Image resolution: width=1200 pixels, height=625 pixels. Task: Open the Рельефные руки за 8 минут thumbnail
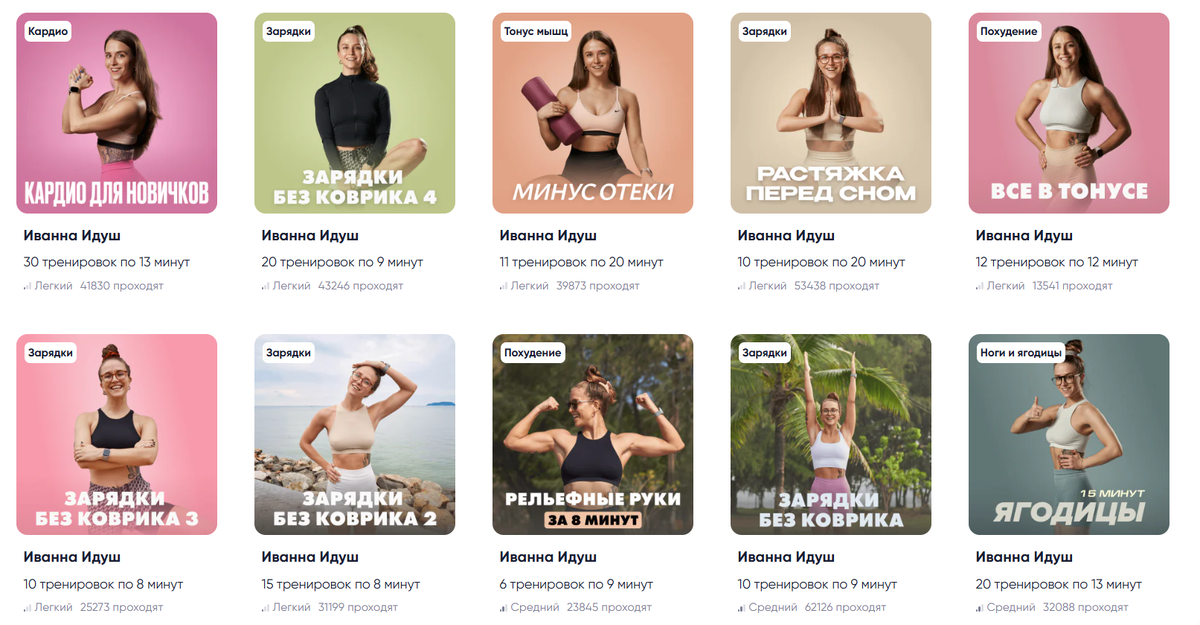(x=593, y=434)
